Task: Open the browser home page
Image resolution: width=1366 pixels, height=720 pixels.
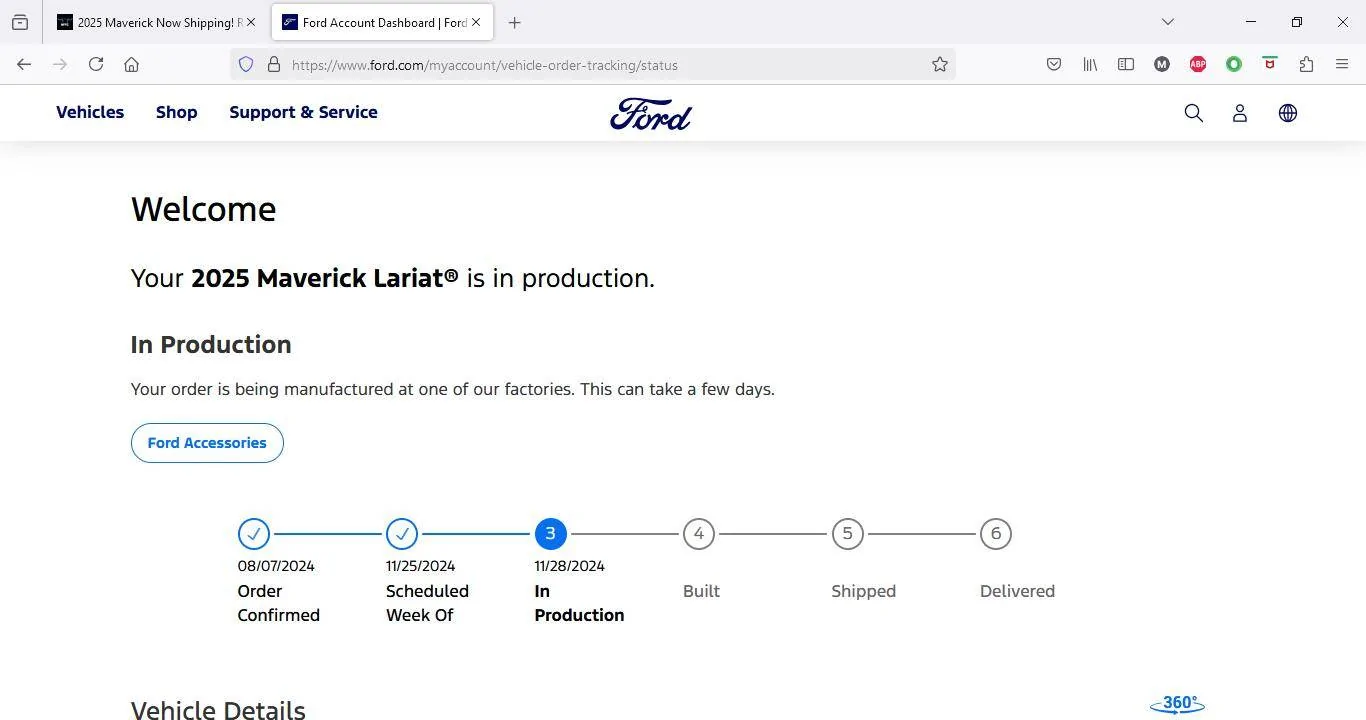Action: (x=131, y=64)
